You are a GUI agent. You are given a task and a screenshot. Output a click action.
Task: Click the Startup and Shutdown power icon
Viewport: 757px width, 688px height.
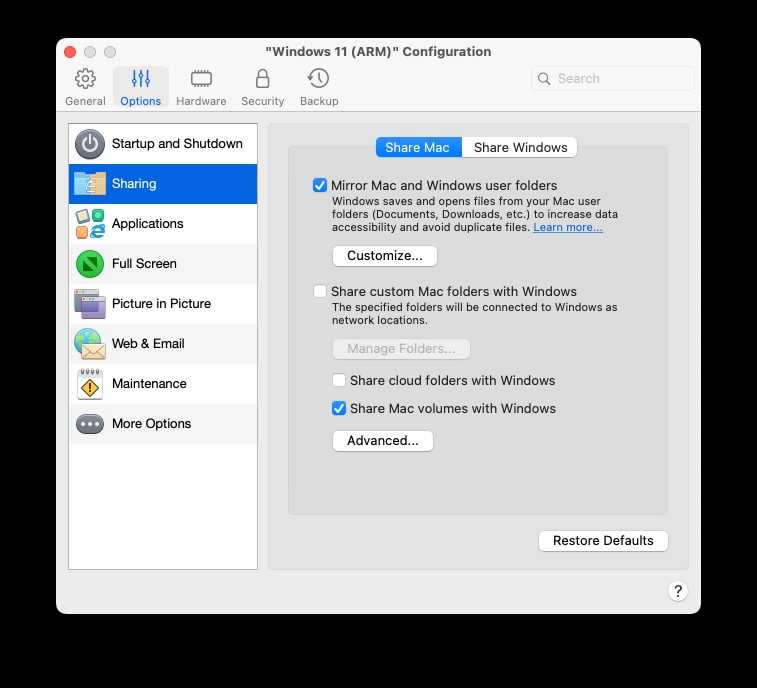tap(90, 144)
